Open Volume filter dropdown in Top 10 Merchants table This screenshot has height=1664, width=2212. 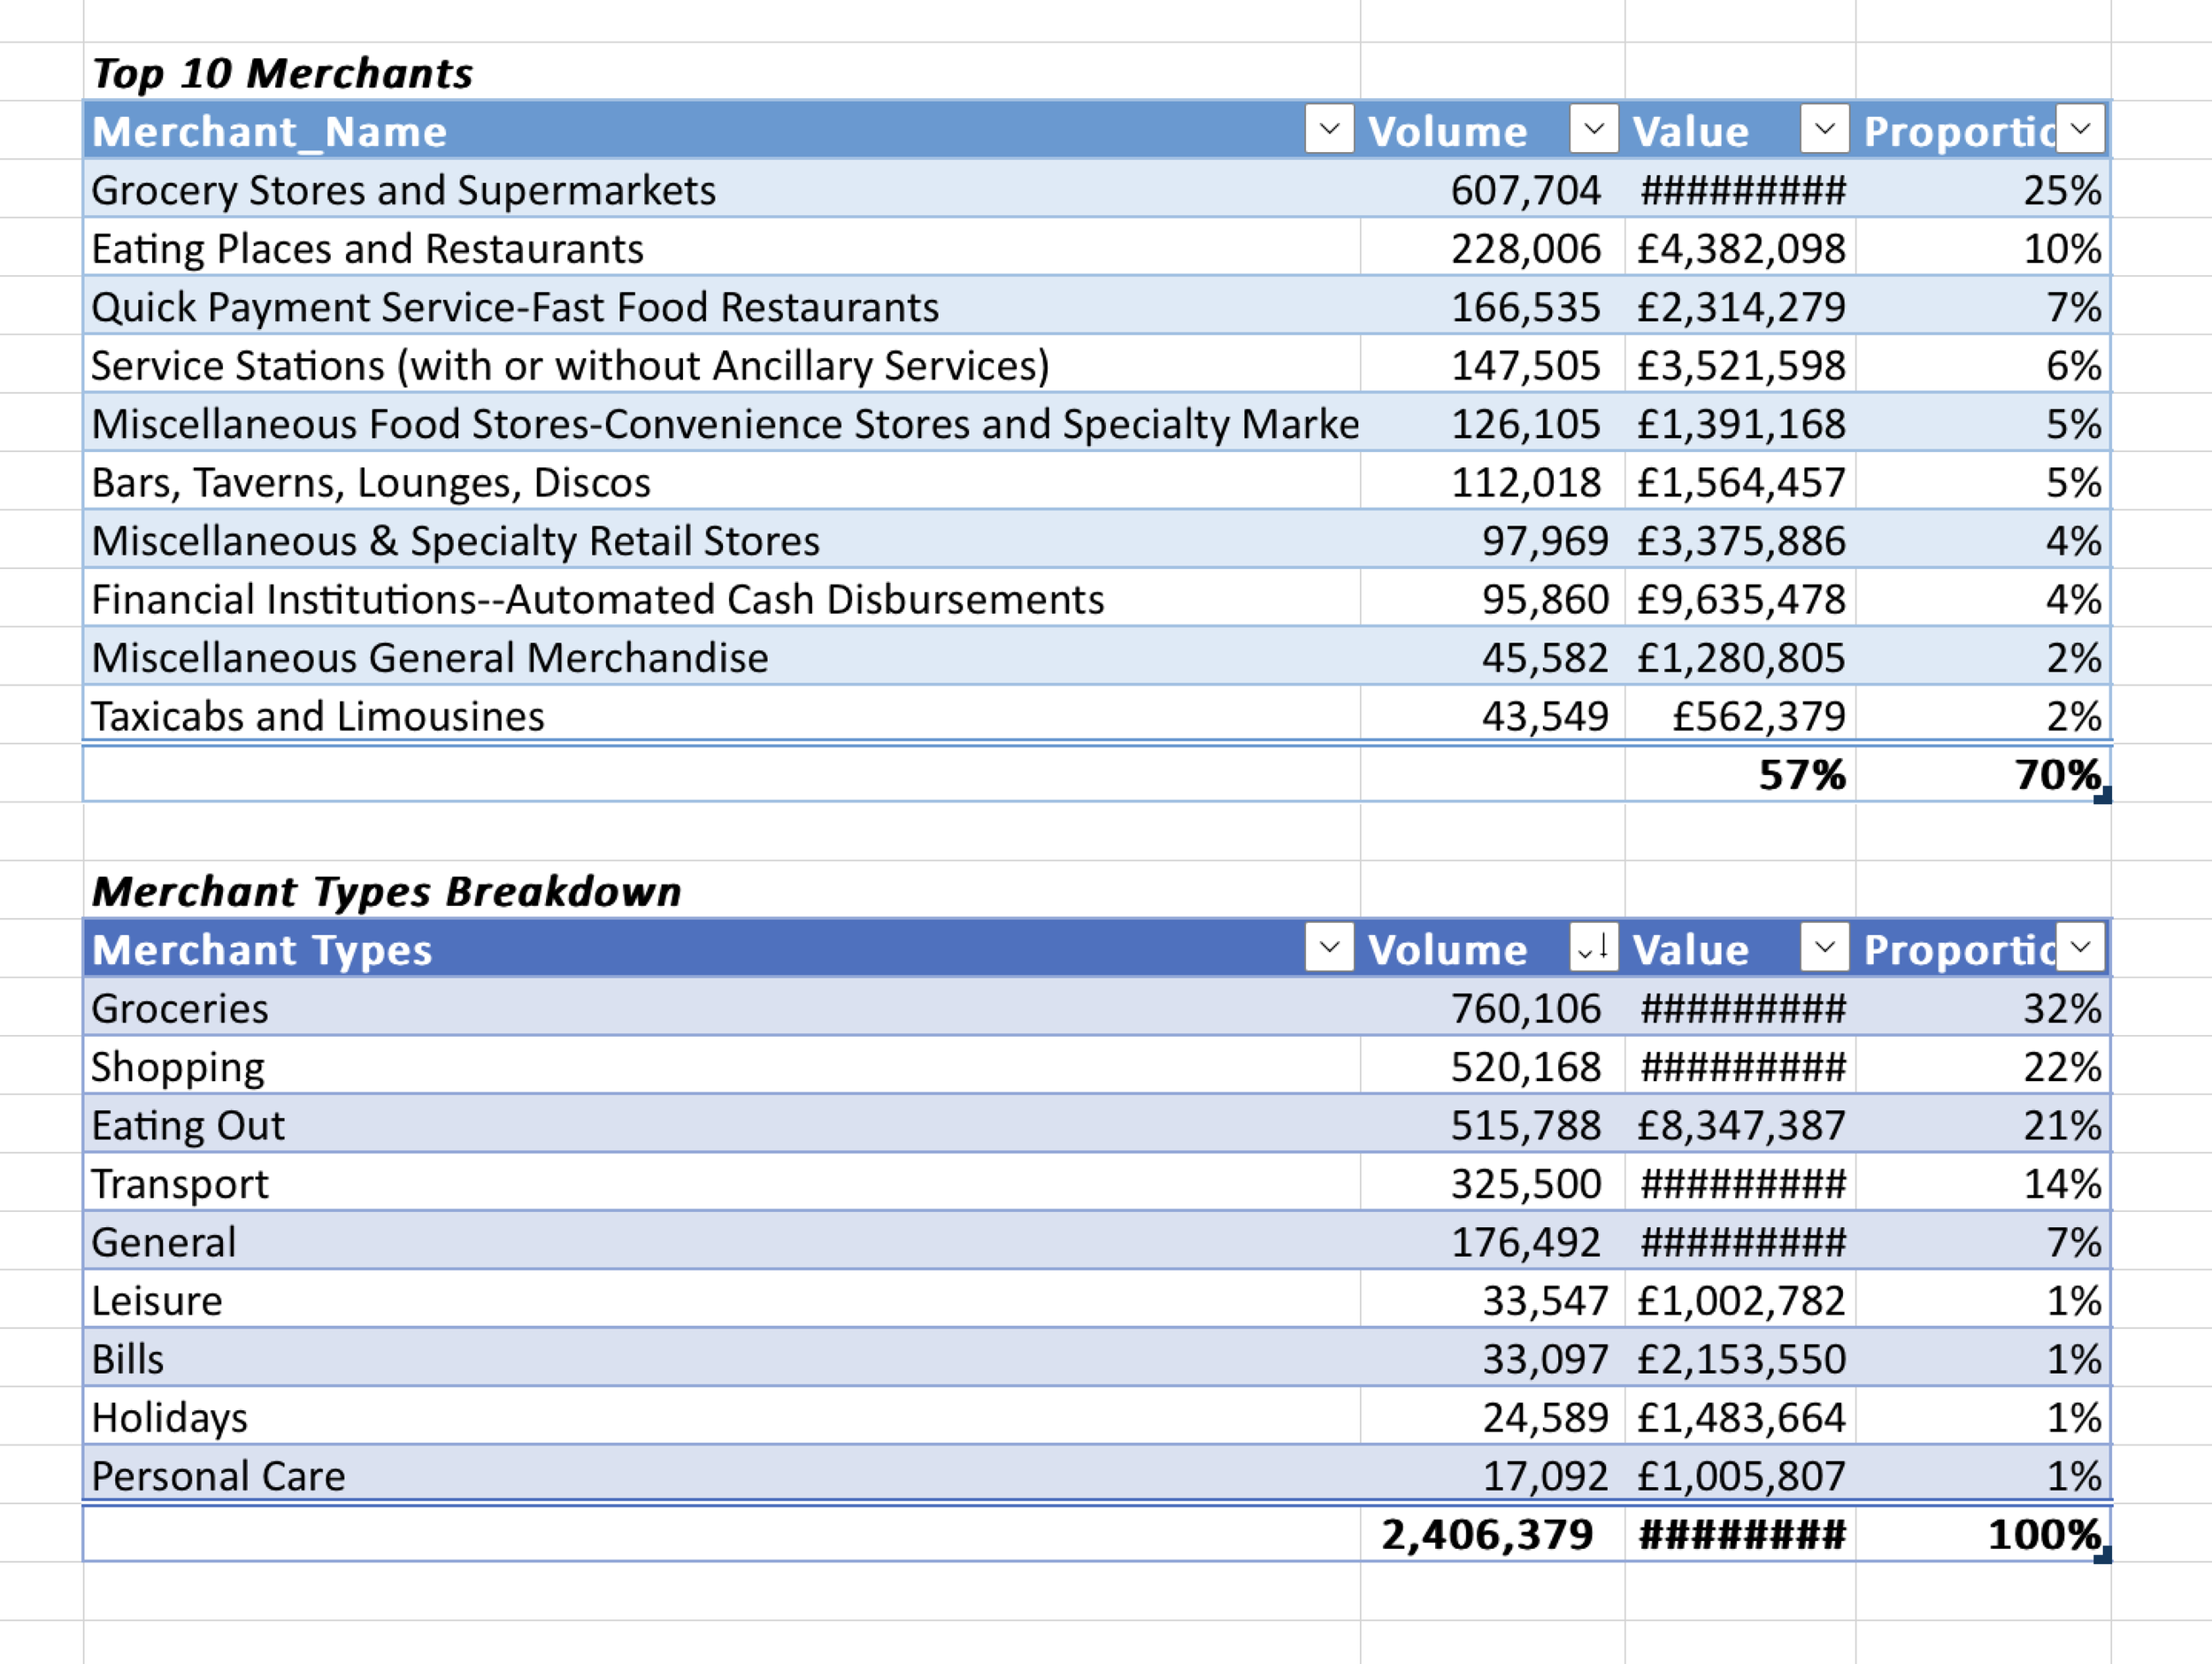pyautogui.click(x=1594, y=129)
